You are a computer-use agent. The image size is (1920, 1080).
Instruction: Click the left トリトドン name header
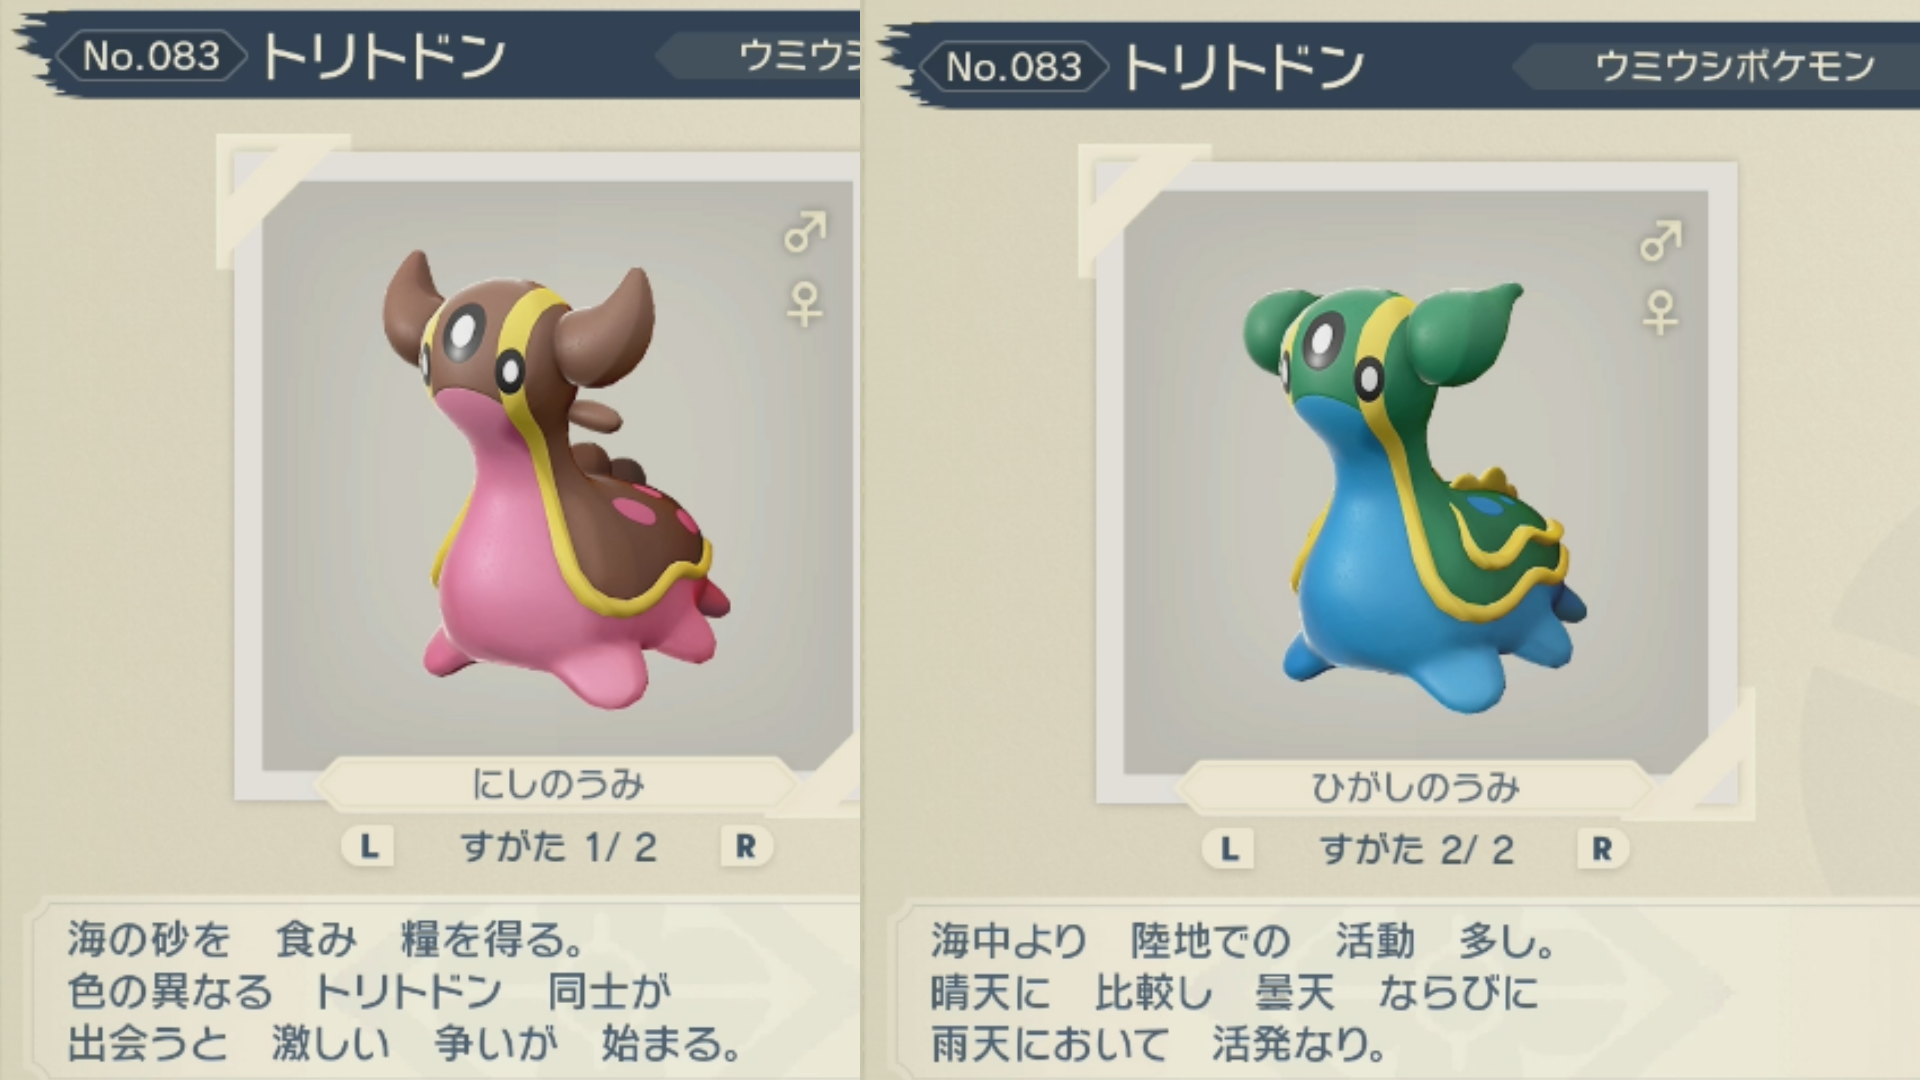coord(383,56)
